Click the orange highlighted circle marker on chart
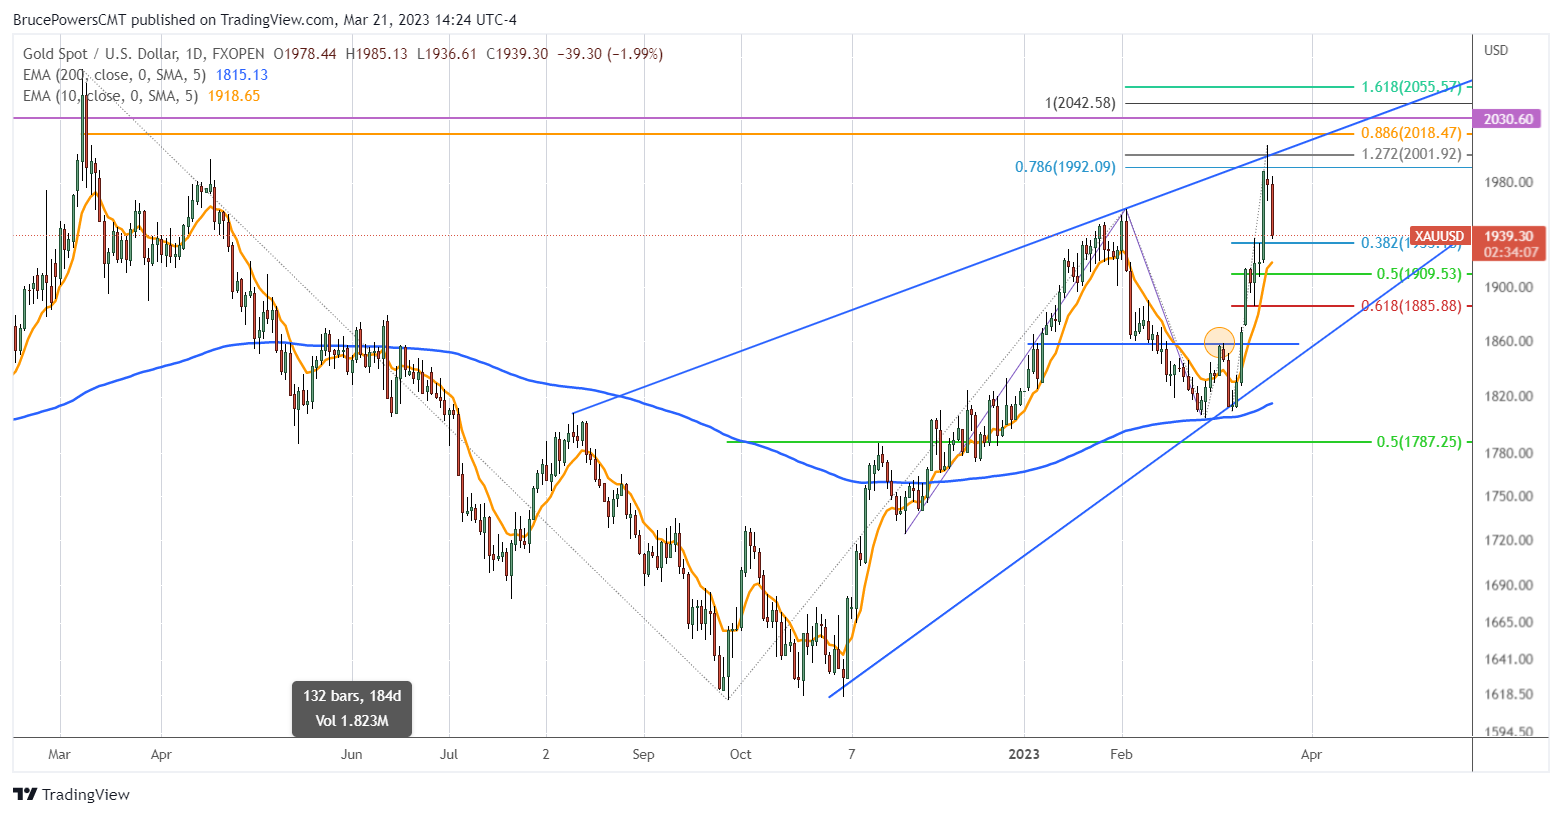This screenshot has width=1562, height=816. point(1219,342)
